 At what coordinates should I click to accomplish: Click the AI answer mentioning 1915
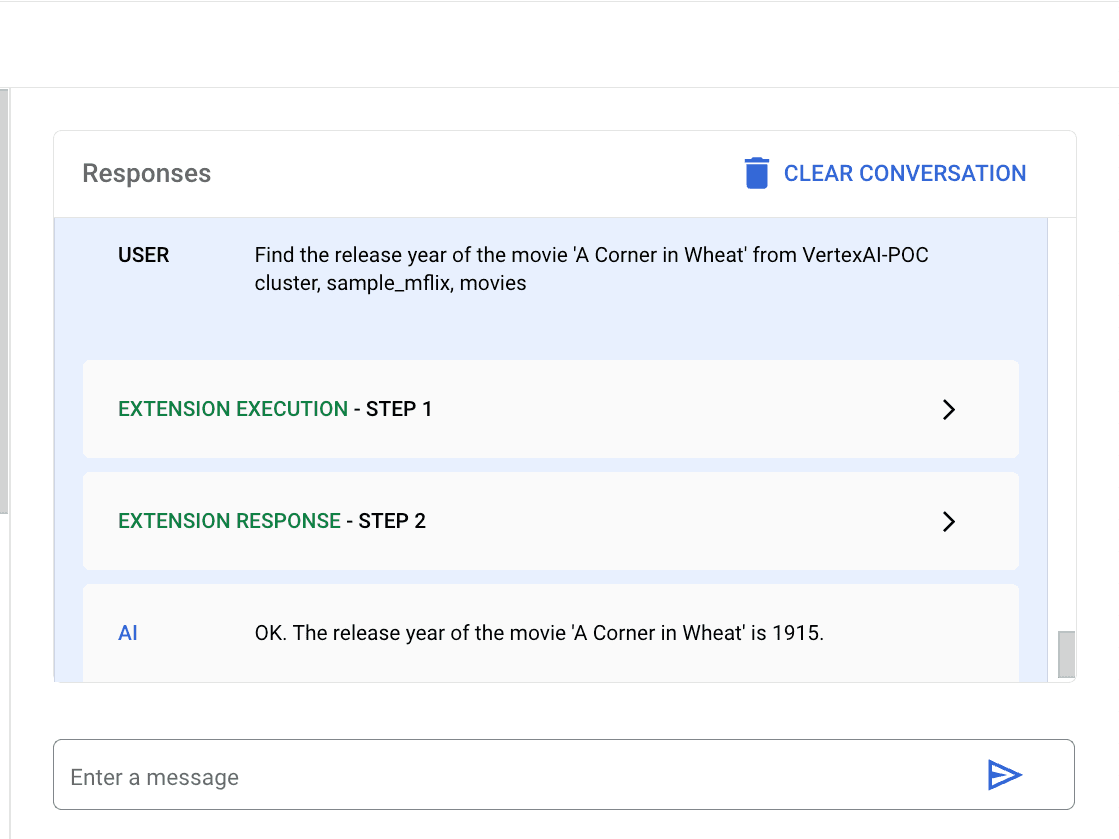click(539, 633)
